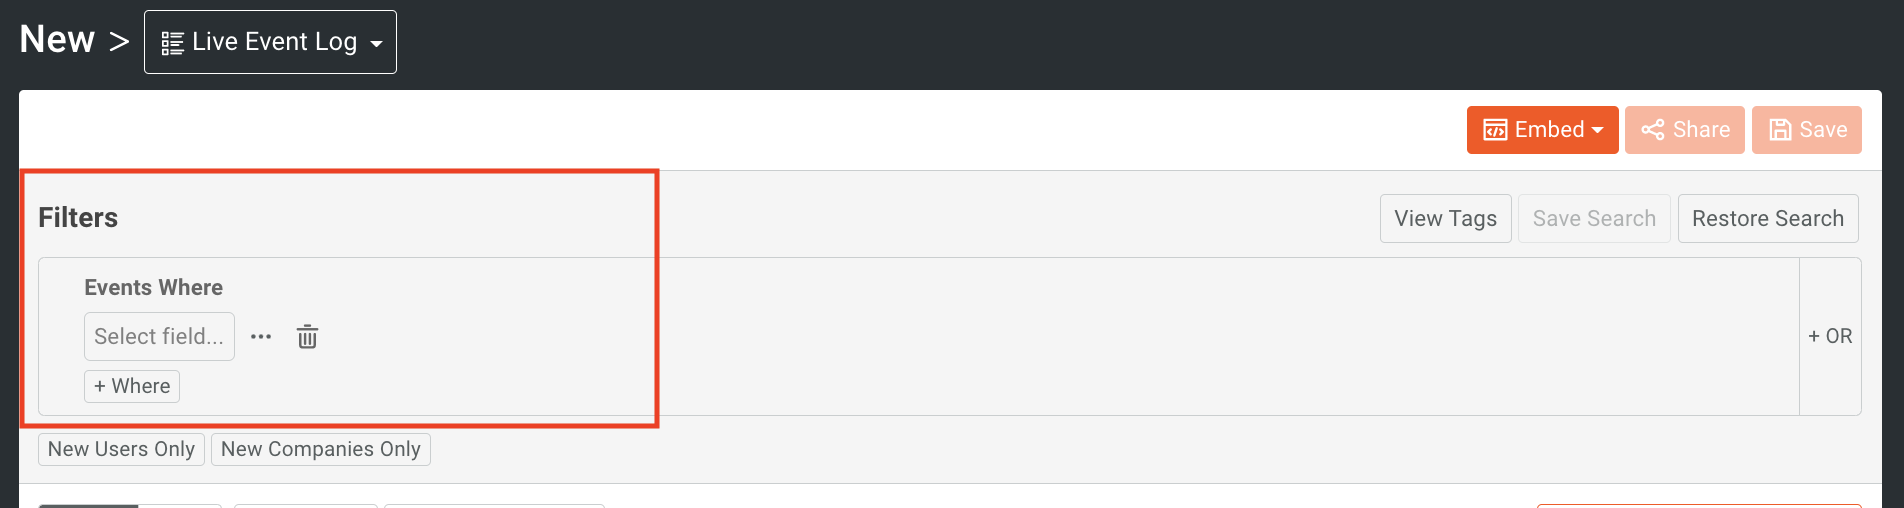Toggle the New Users Only filter
The height and width of the screenshot is (508, 1904).
click(121, 449)
